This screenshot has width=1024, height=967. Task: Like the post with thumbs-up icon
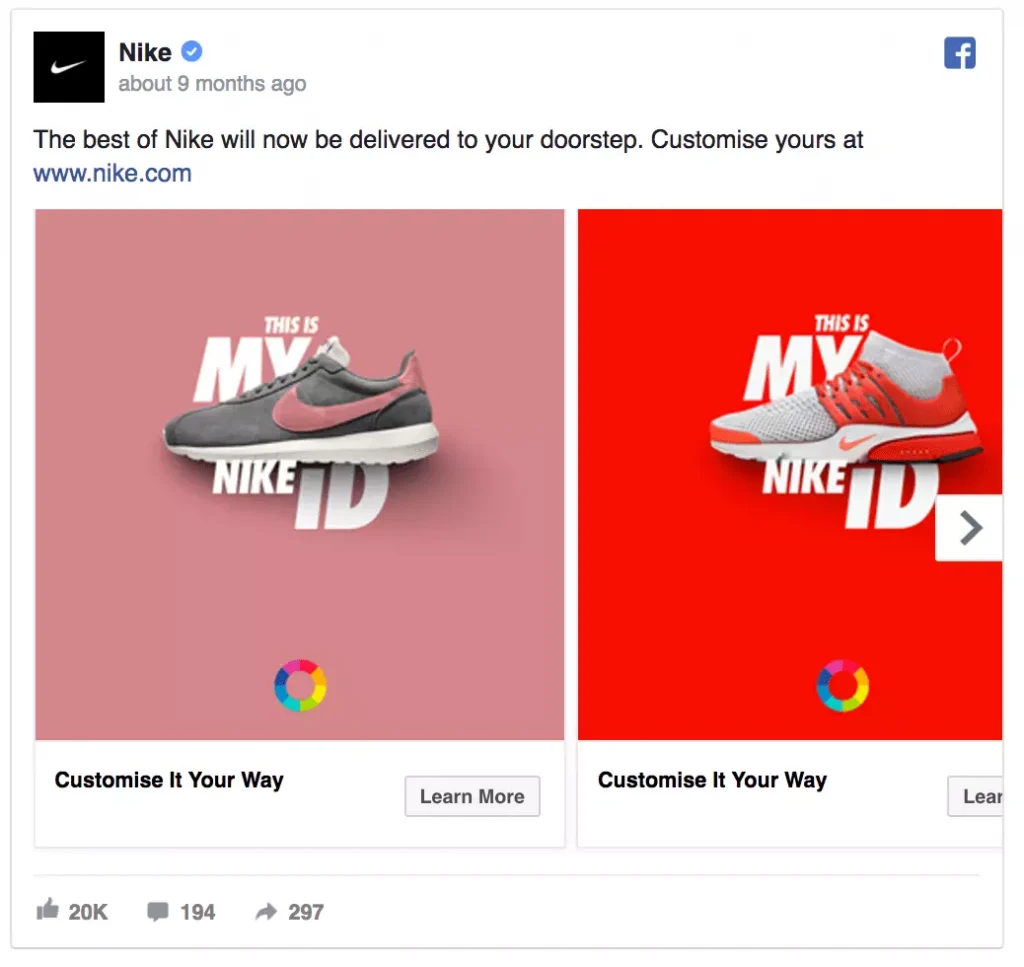47,910
